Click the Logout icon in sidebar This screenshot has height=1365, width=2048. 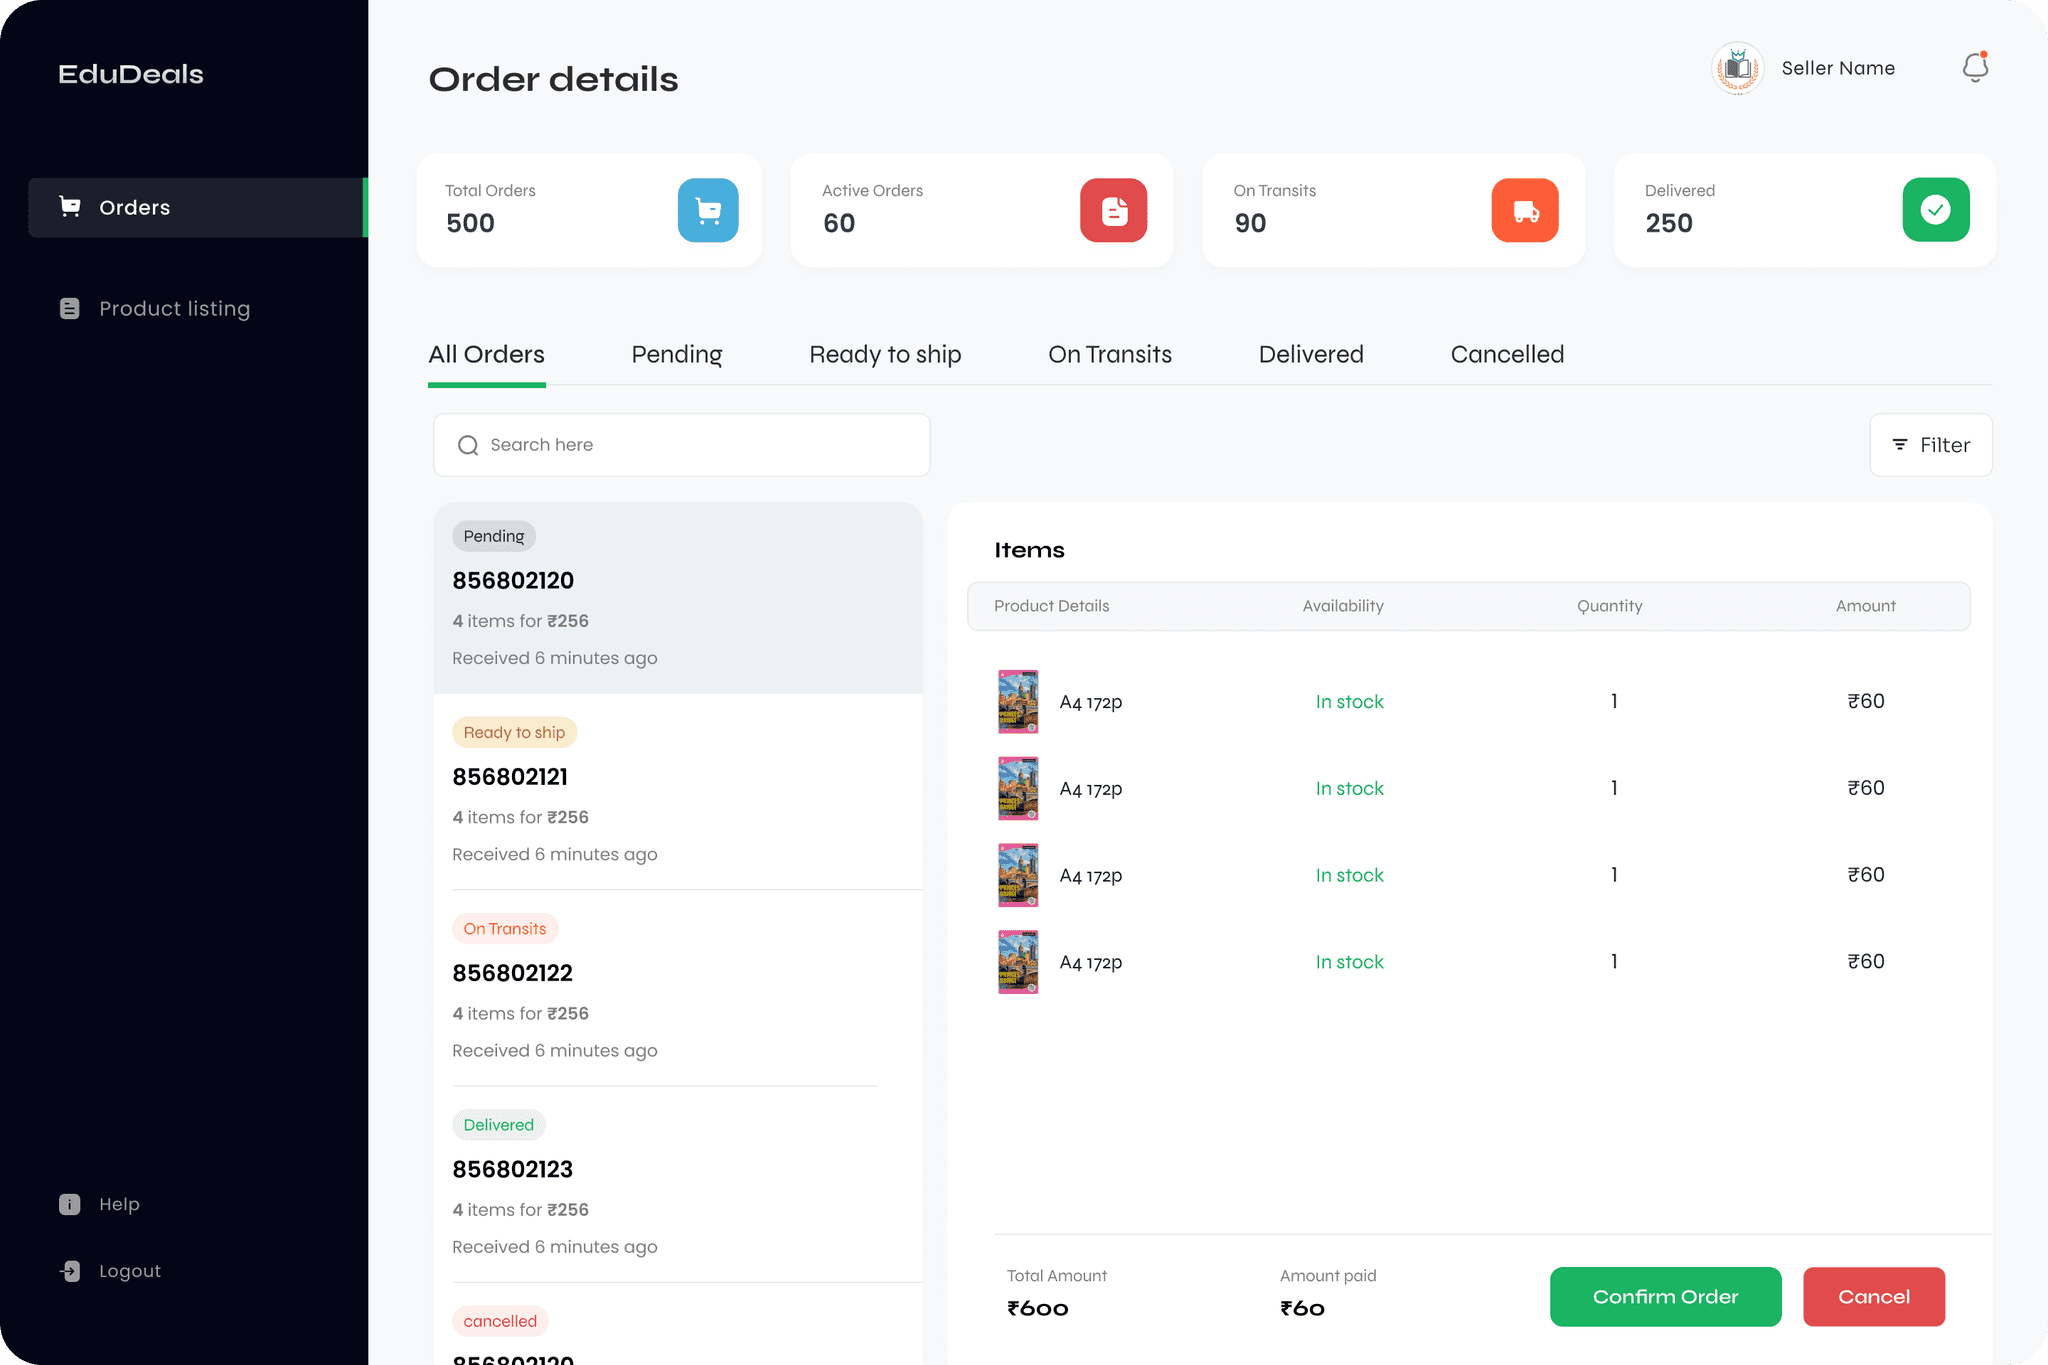pyautogui.click(x=70, y=1271)
